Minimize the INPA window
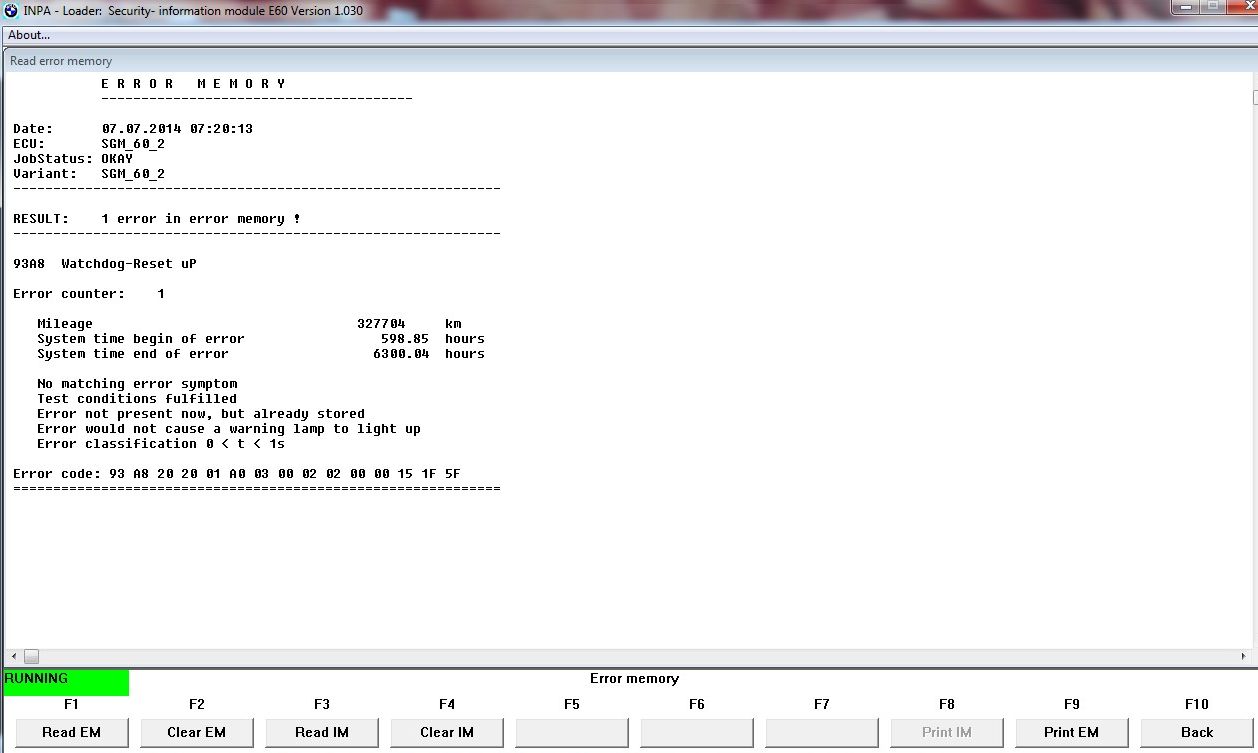 tap(1186, 7)
